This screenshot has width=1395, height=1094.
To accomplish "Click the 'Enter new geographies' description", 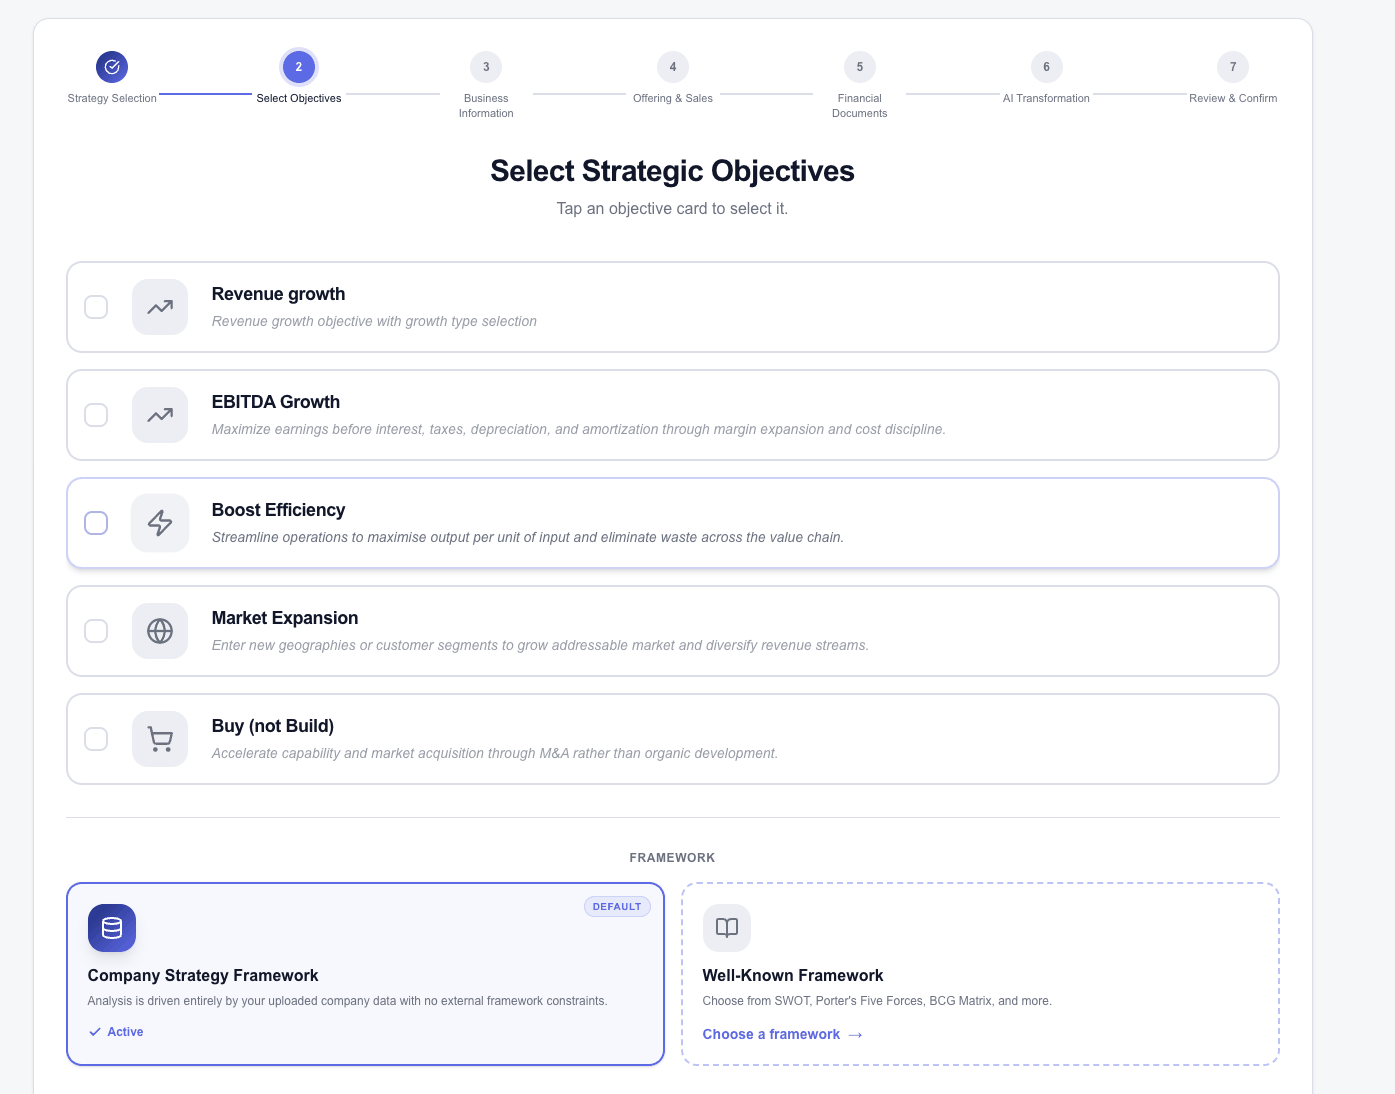I will point(540,645).
